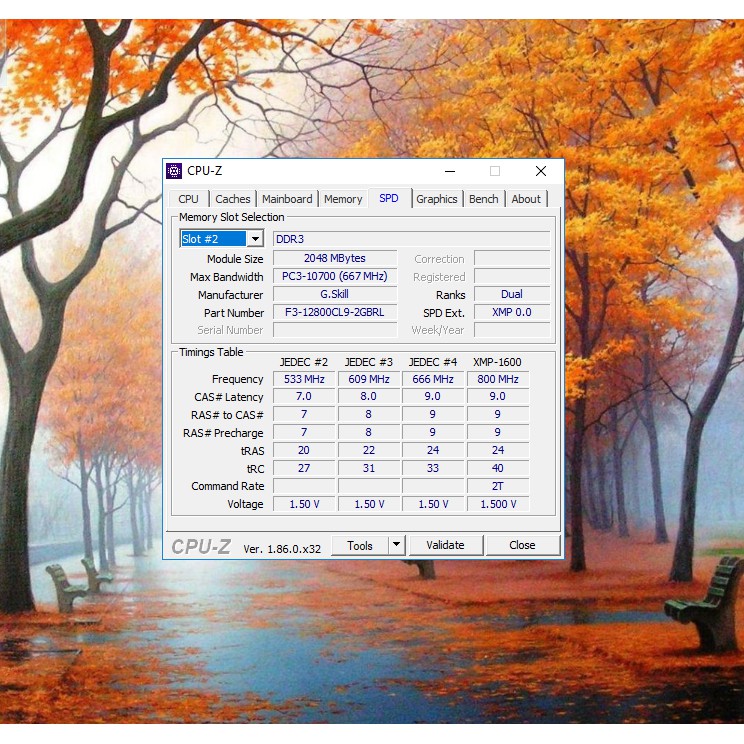Open the Tools dropdown arrow
The height and width of the screenshot is (744, 744).
coord(396,545)
